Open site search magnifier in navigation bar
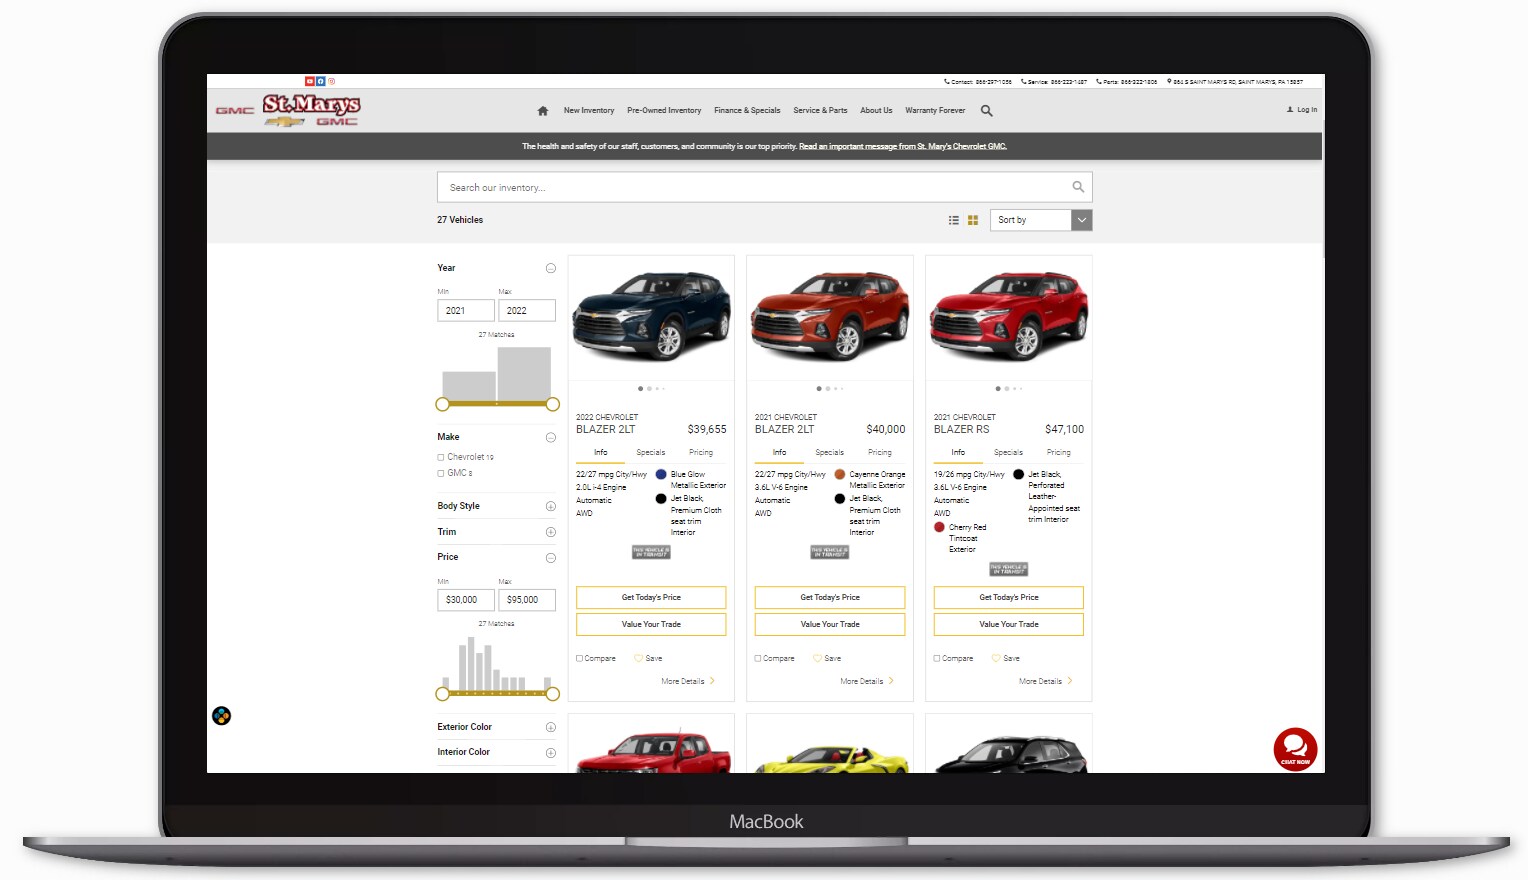This screenshot has height=880, width=1528. pos(987,111)
